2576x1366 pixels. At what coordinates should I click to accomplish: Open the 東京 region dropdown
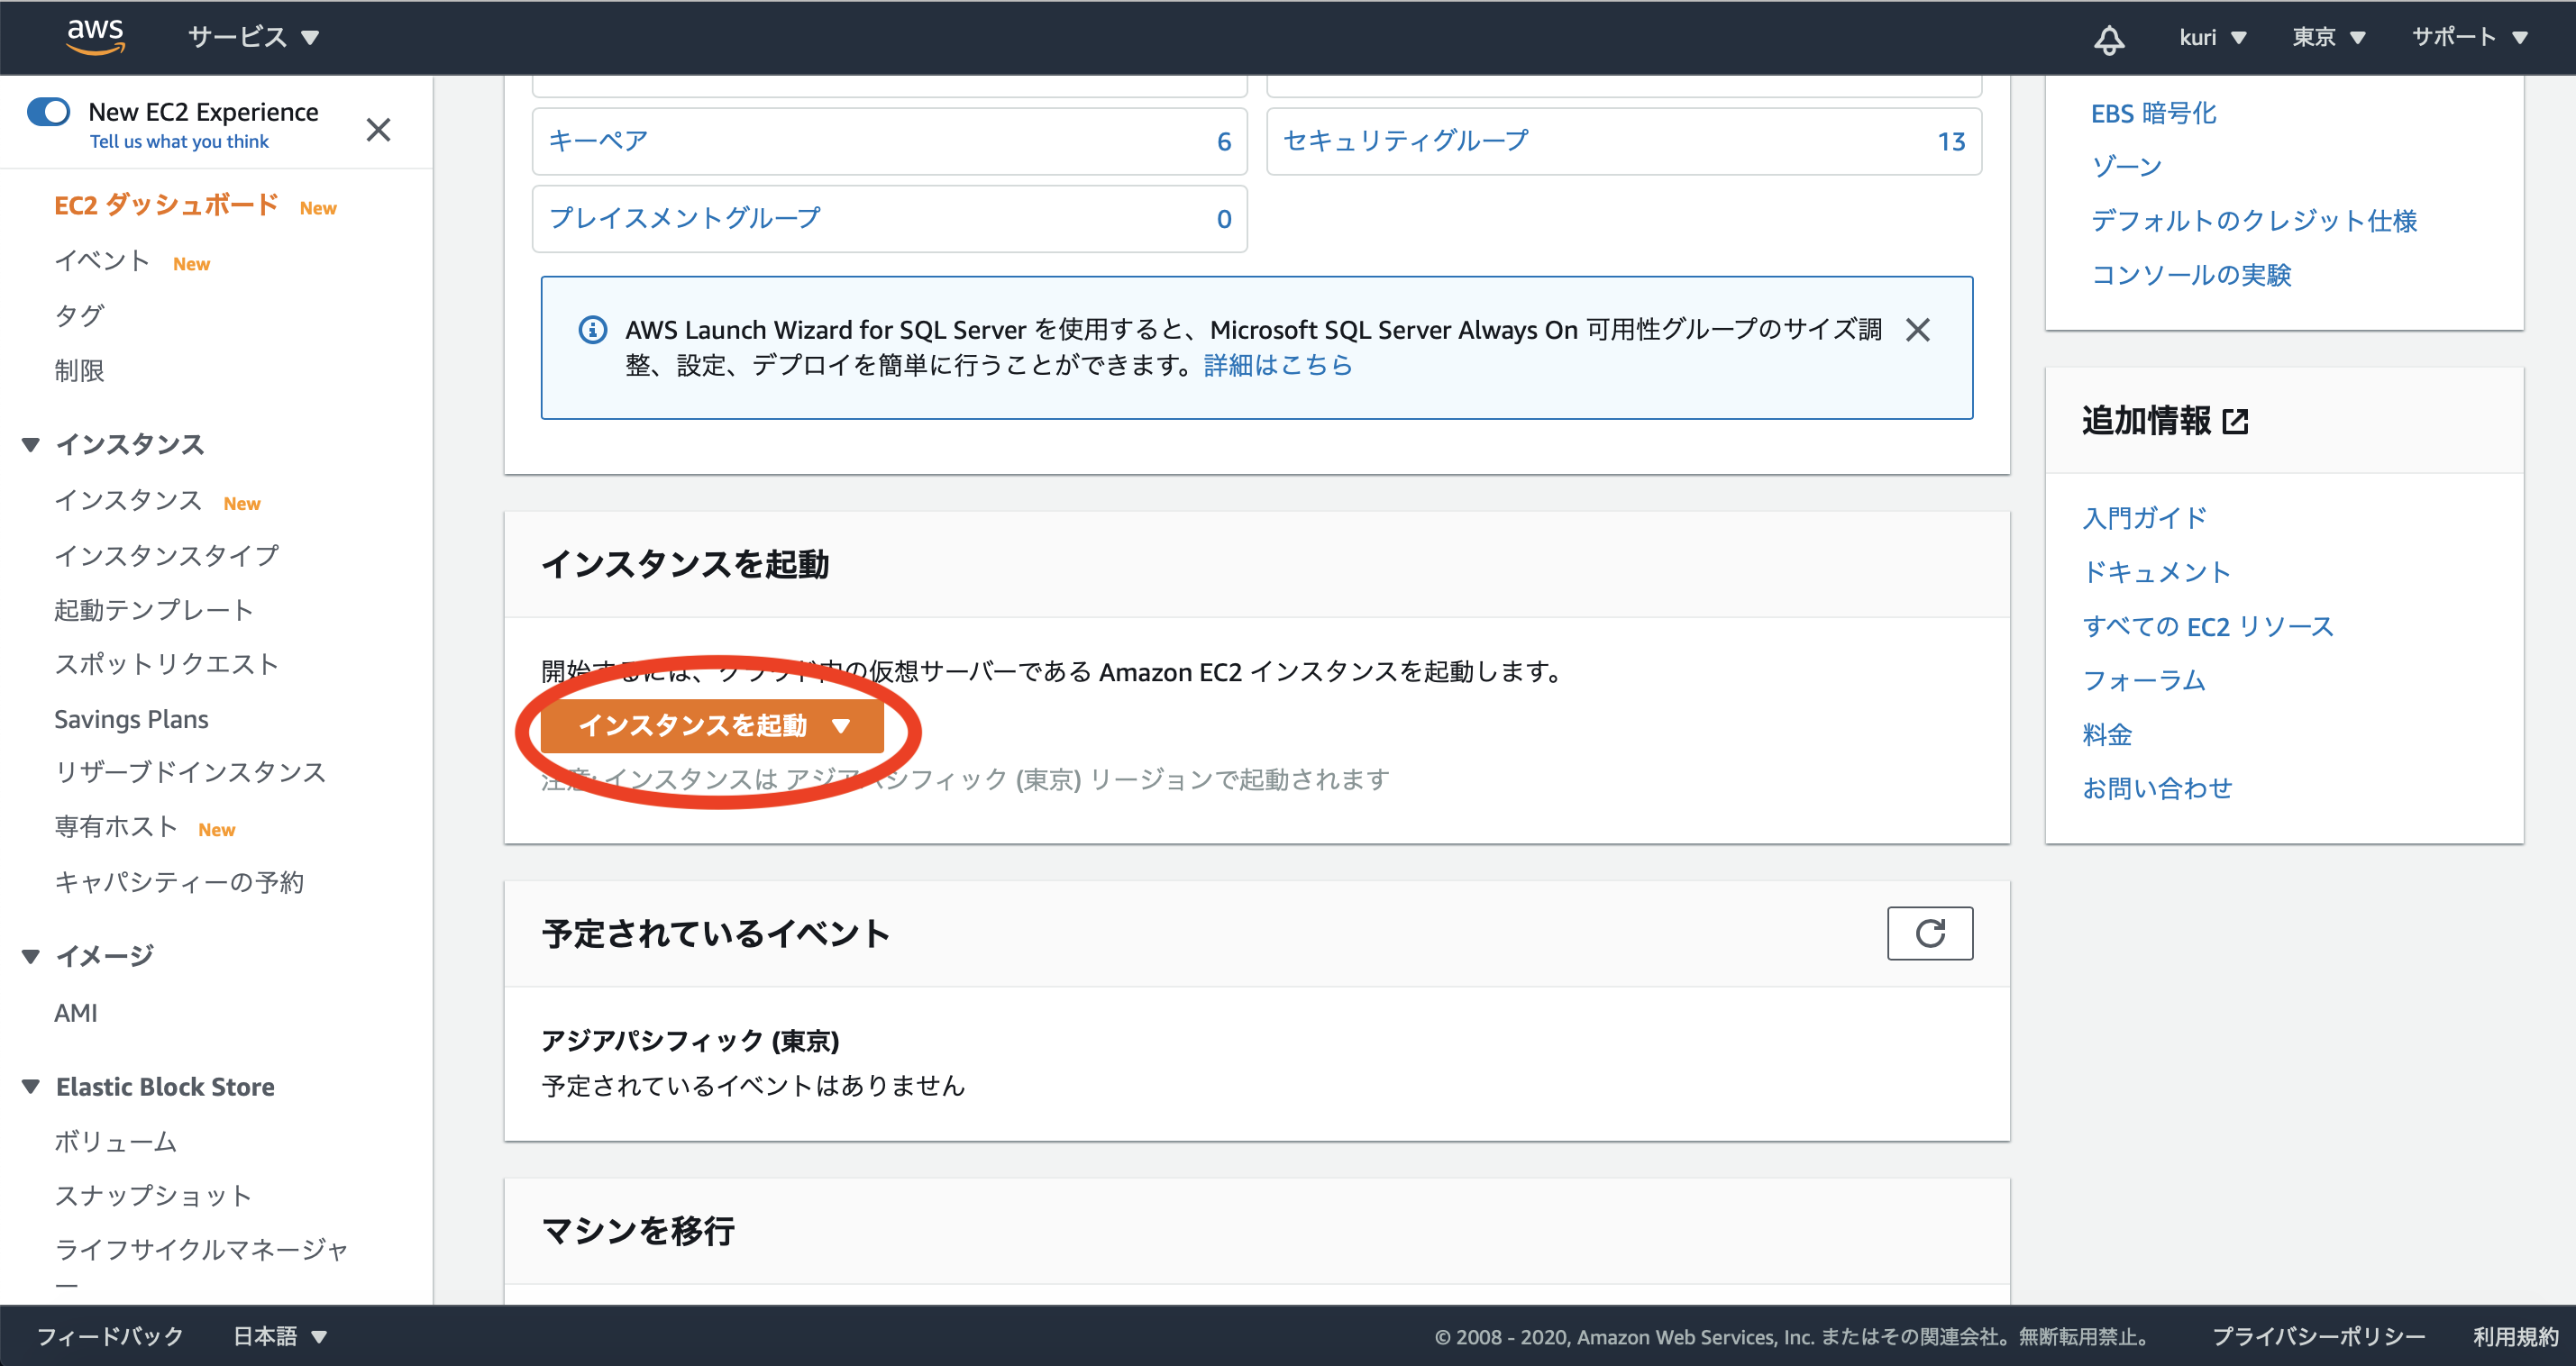tap(2328, 37)
